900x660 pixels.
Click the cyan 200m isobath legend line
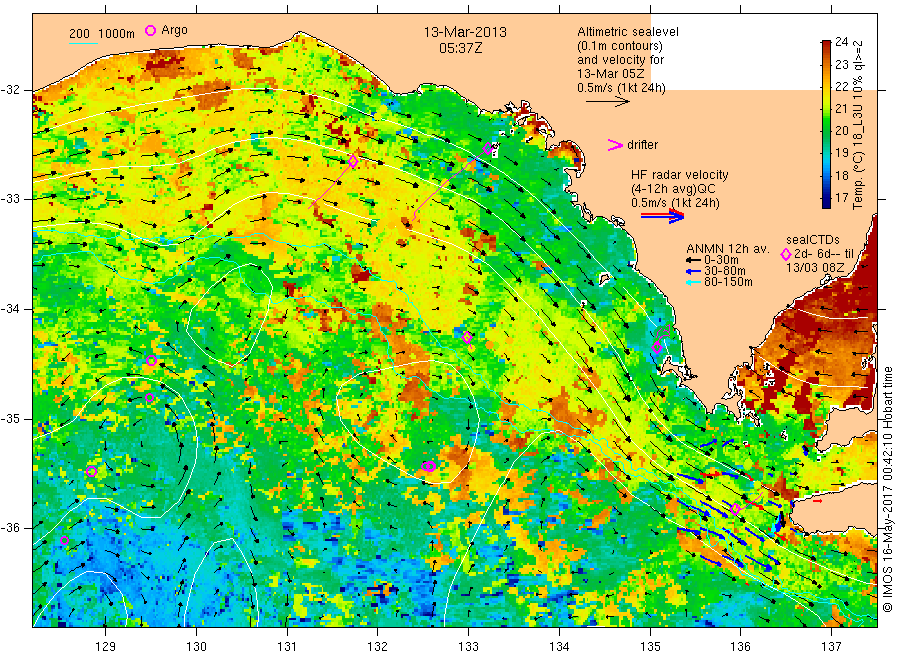[83, 43]
